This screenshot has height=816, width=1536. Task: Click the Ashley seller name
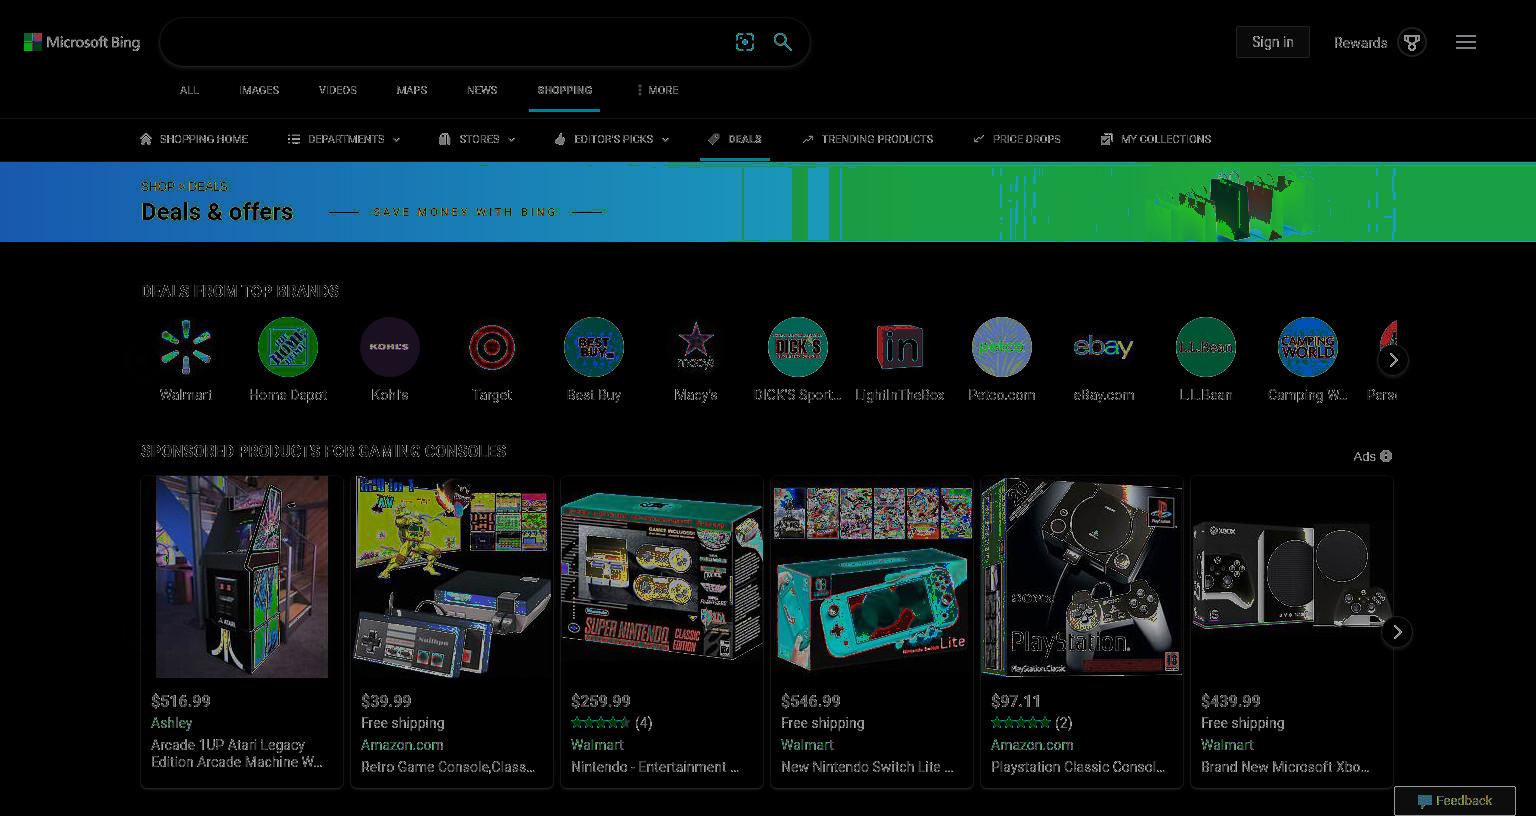pyautogui.click(x=171, y=723)
